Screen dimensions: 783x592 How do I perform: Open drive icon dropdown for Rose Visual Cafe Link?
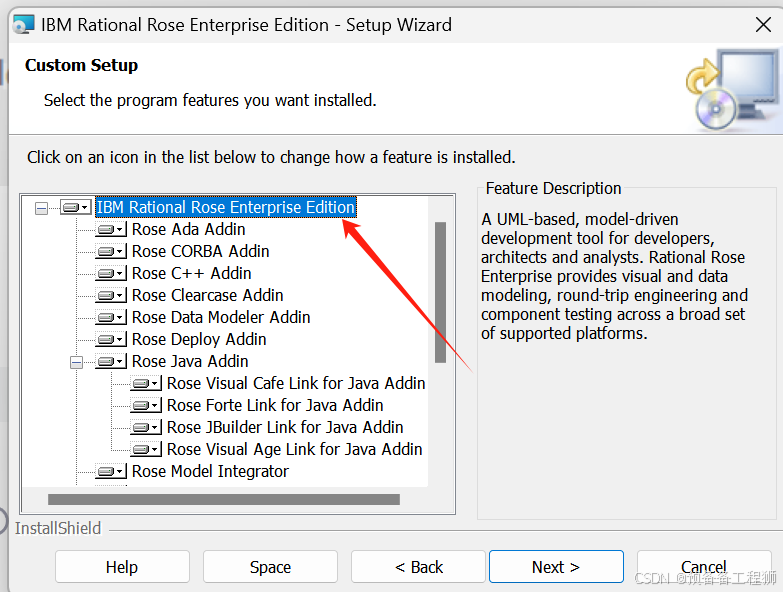(146, 383)
